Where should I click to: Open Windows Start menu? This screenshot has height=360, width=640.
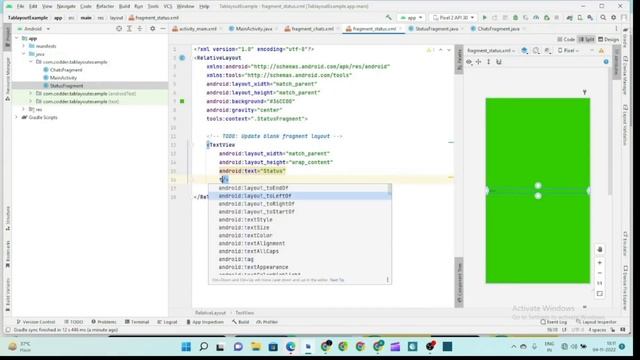click(x=186, y=347)
